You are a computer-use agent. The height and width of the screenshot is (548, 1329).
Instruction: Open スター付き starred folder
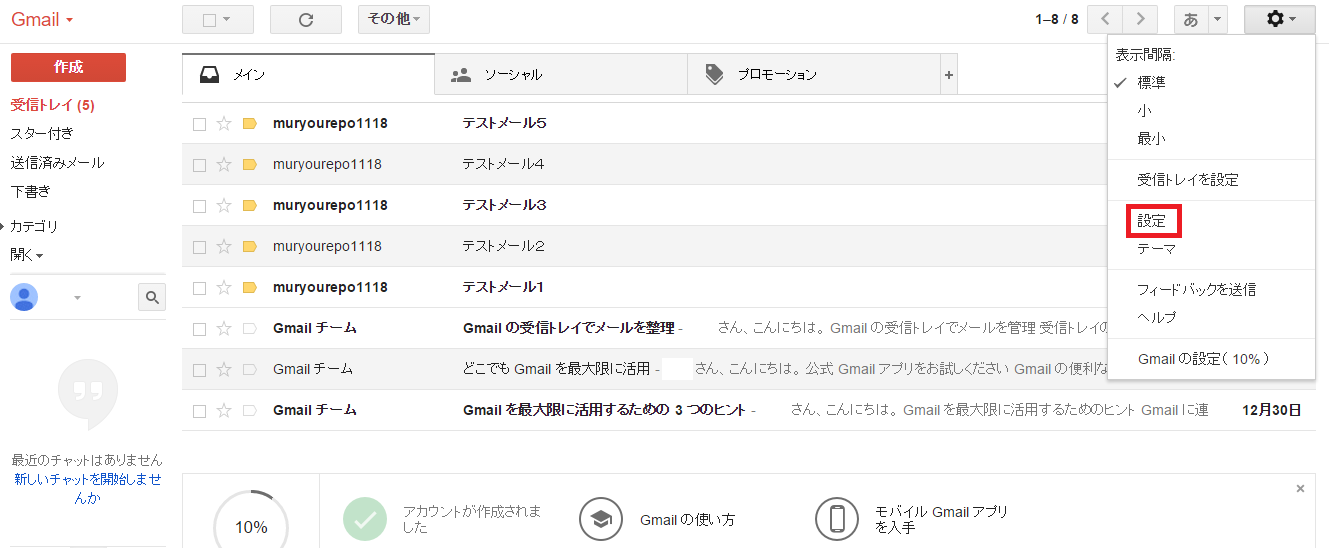[x=42, y=133]
